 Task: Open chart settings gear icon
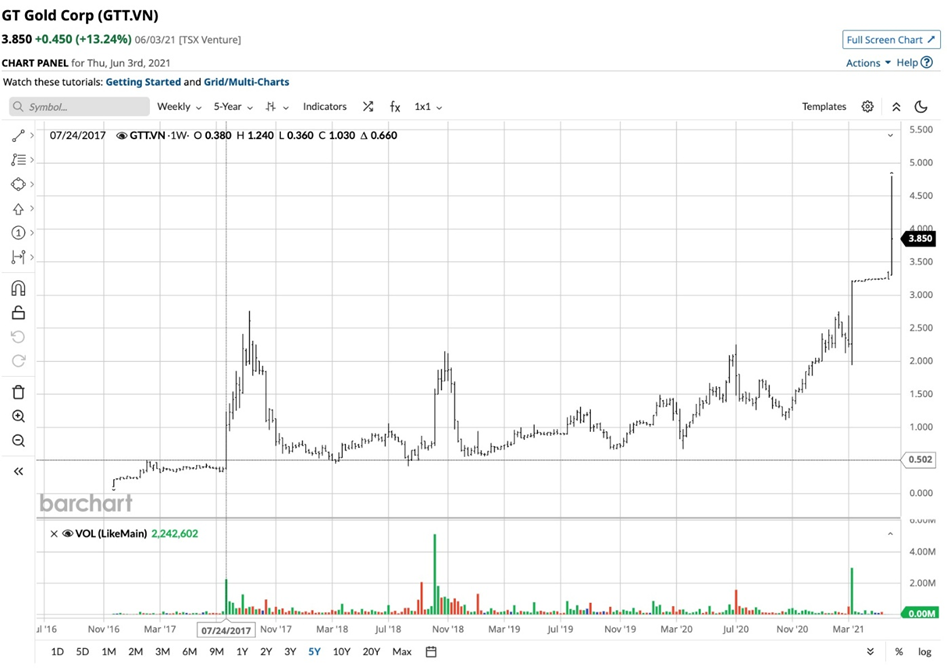pyautogui.click(x=868, y=107)
